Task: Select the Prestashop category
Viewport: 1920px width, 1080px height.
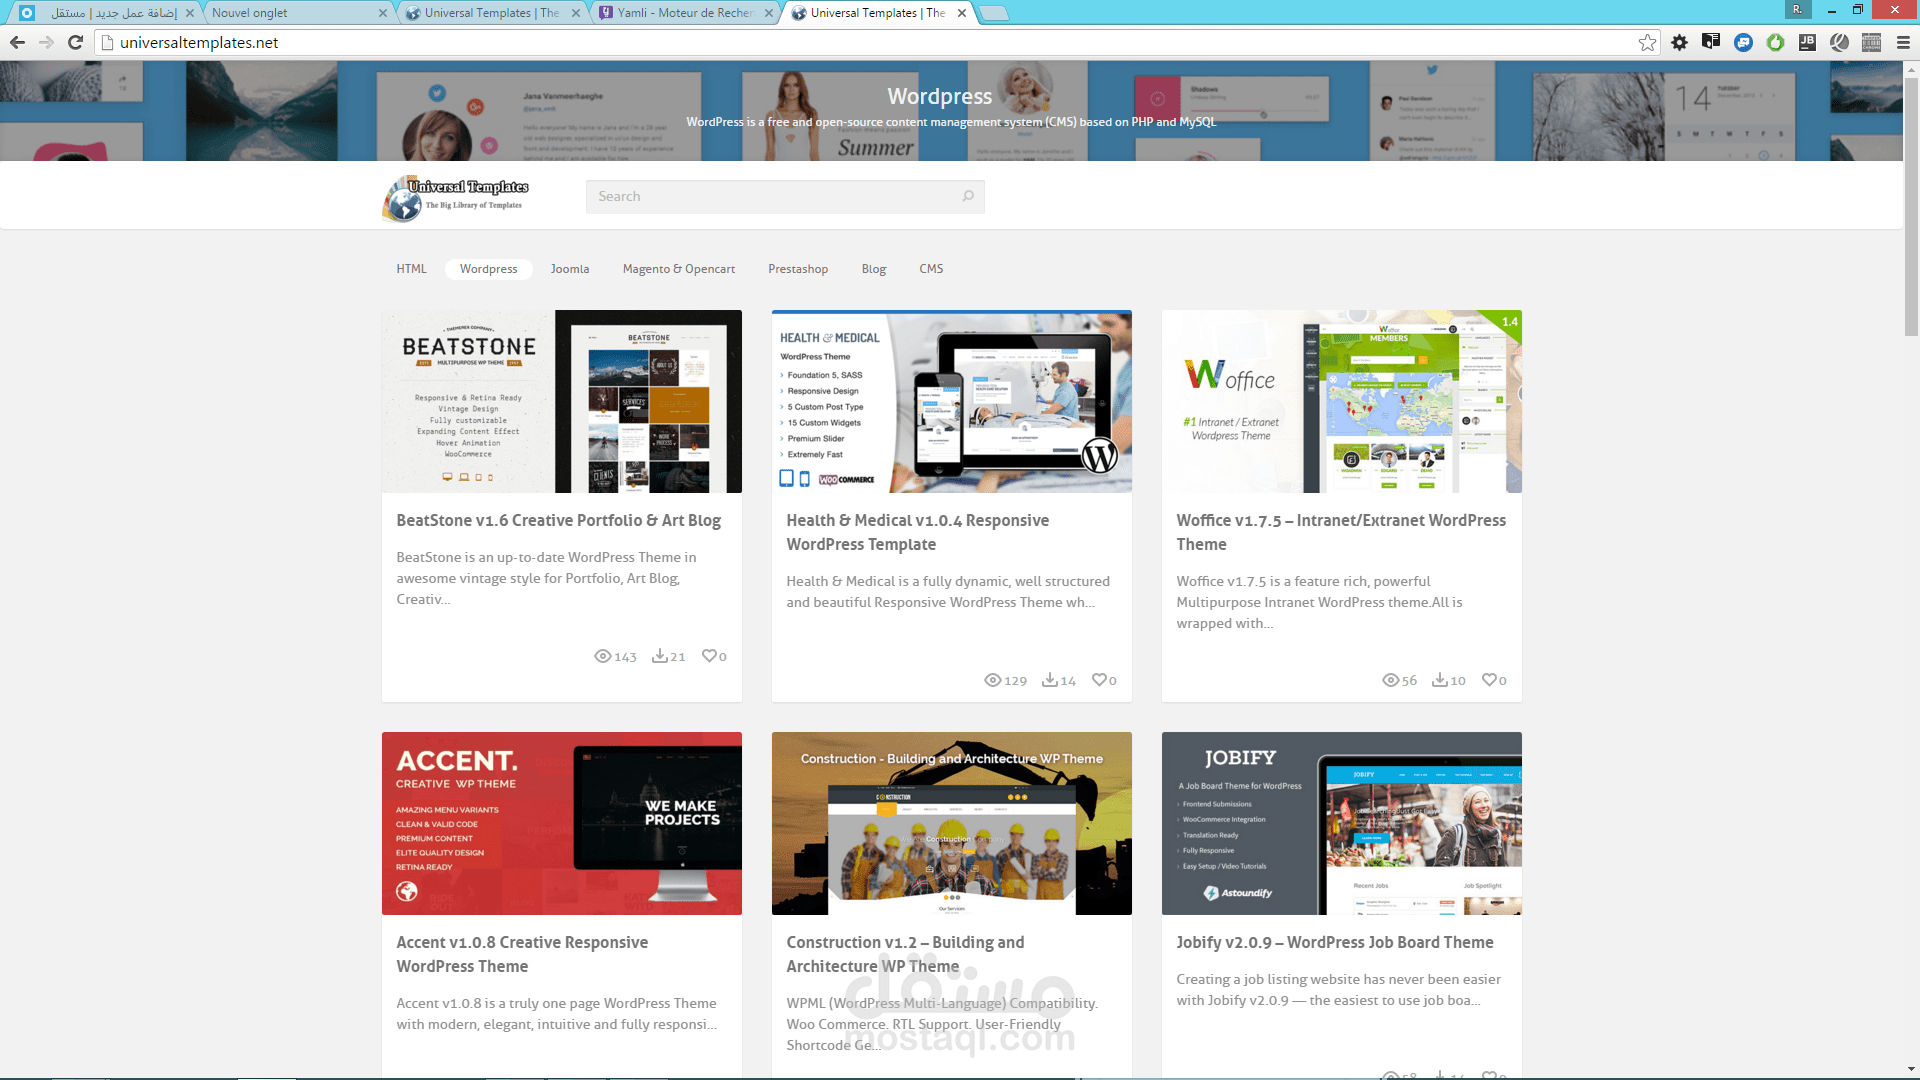Action: (798, 269)
